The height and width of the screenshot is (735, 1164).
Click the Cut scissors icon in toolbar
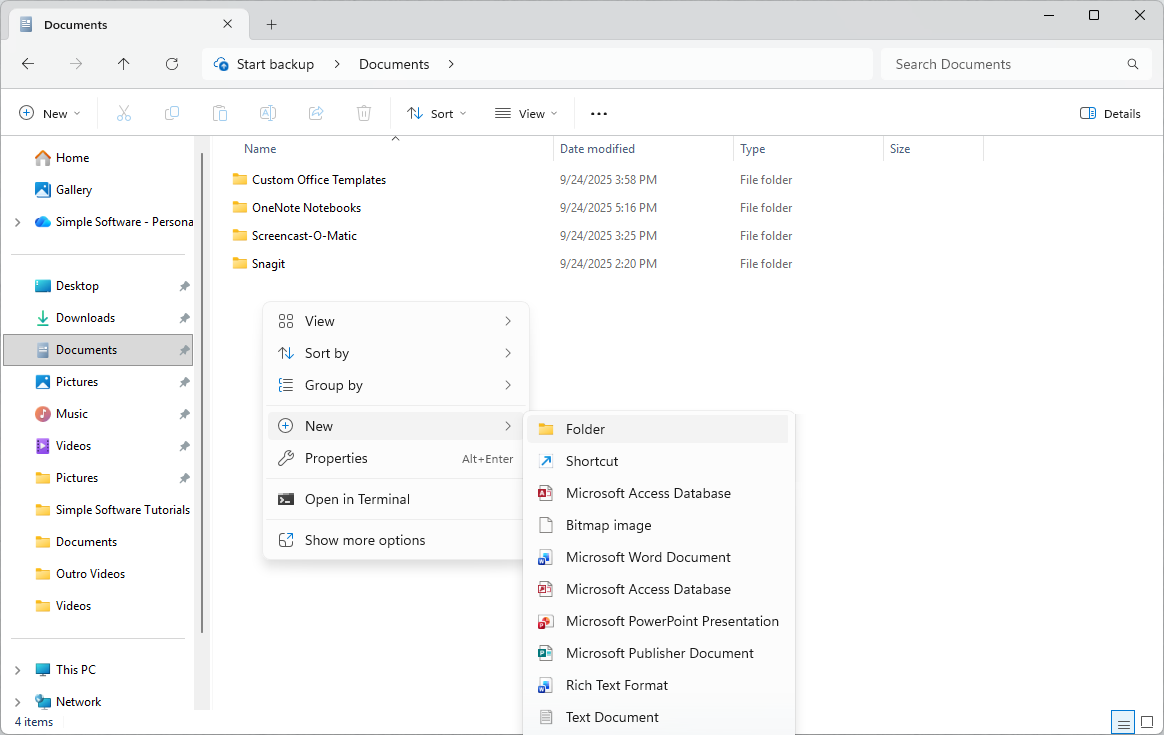(124, 114)
